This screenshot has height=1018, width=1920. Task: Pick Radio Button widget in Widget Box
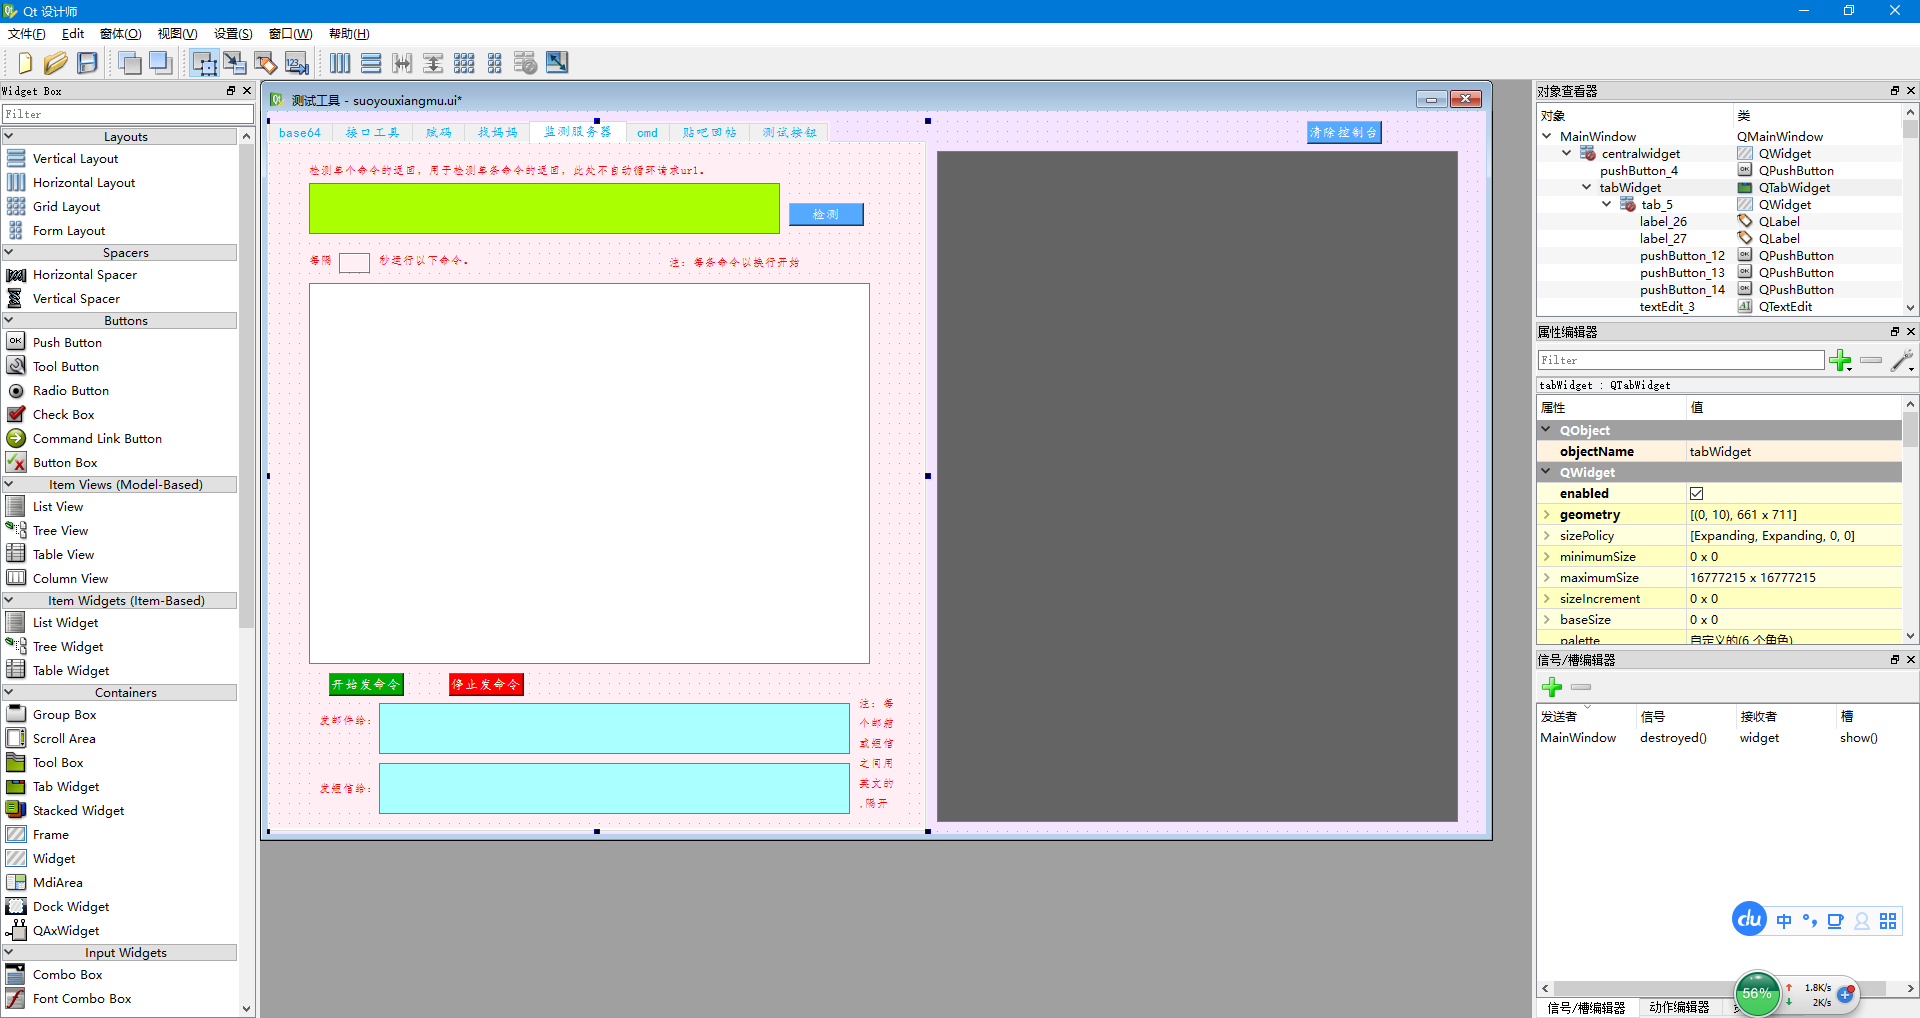pyautogui.click(x=70, y=390)
